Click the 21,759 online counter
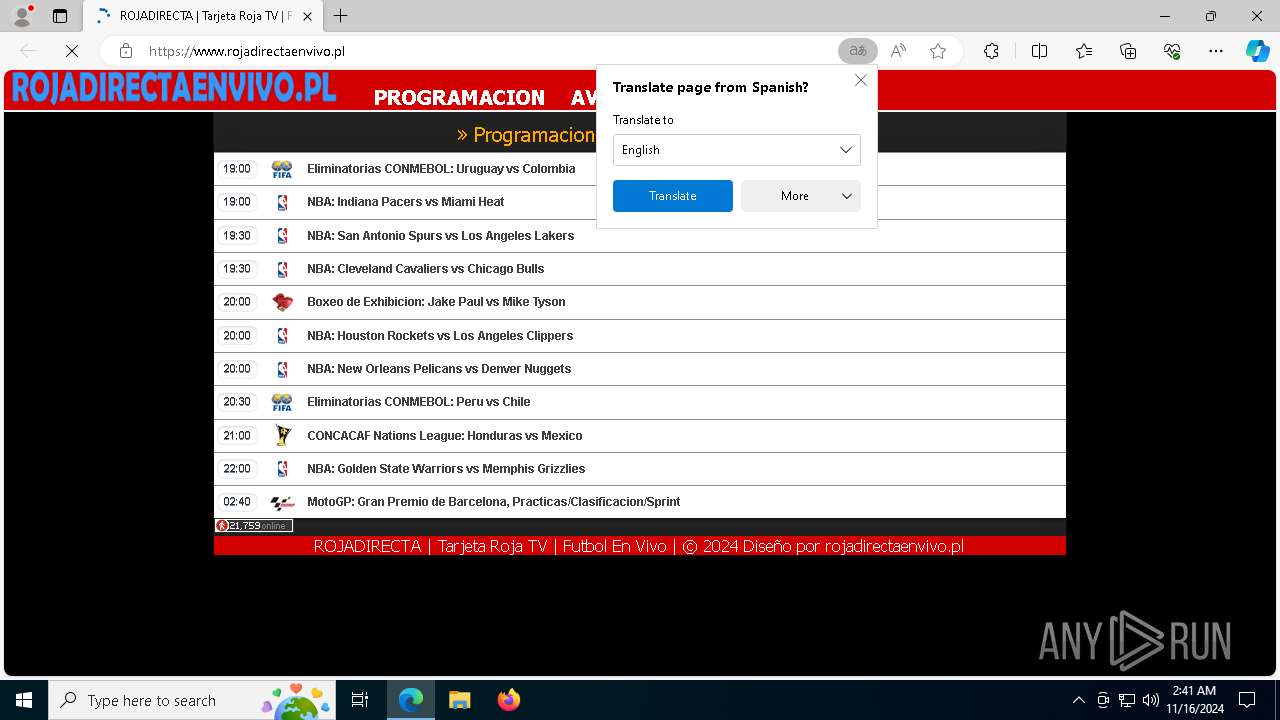The height and width of the screenshot is (720, 1280). [x=254, y=525]
